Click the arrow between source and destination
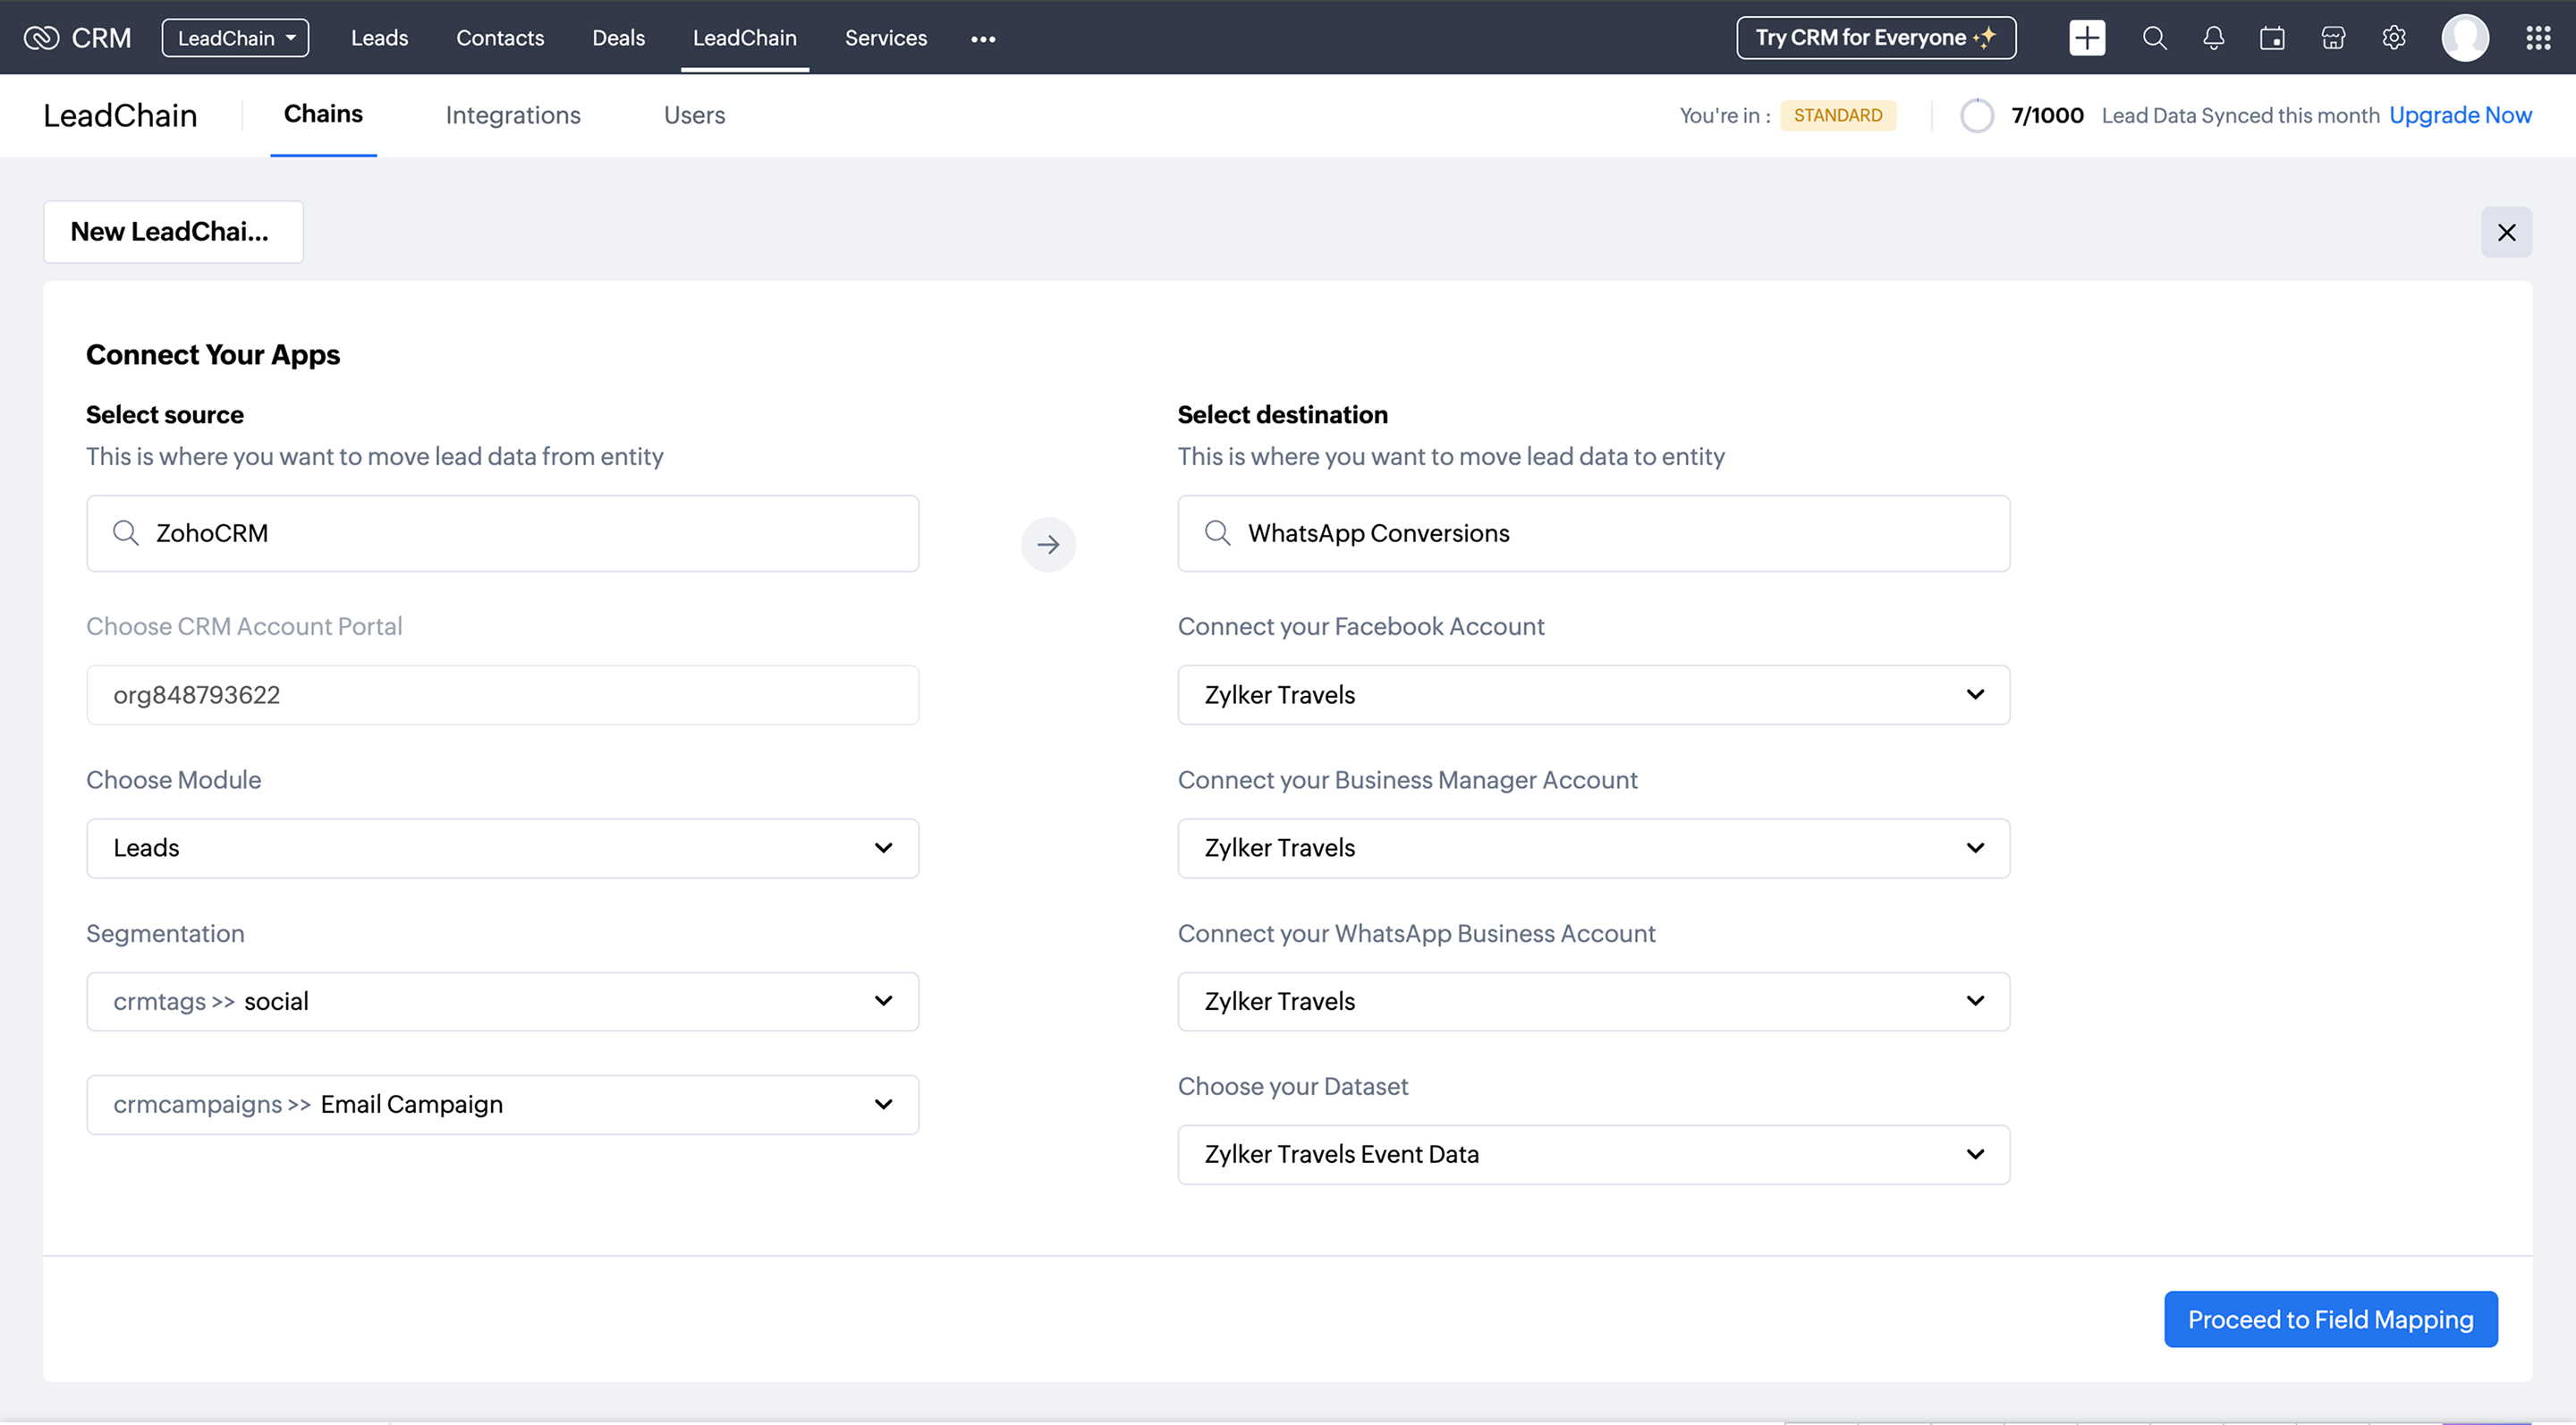 [x=1048, y=544]
